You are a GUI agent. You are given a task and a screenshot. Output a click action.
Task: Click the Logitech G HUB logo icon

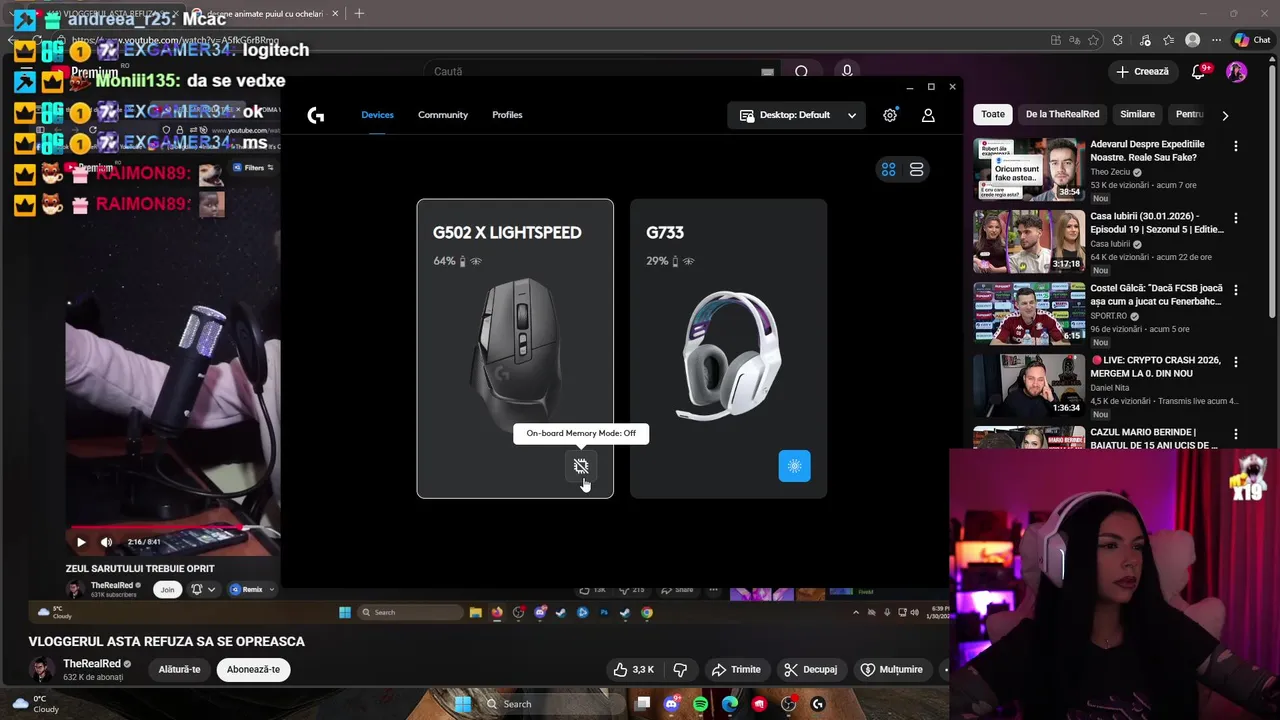[316, 115]
